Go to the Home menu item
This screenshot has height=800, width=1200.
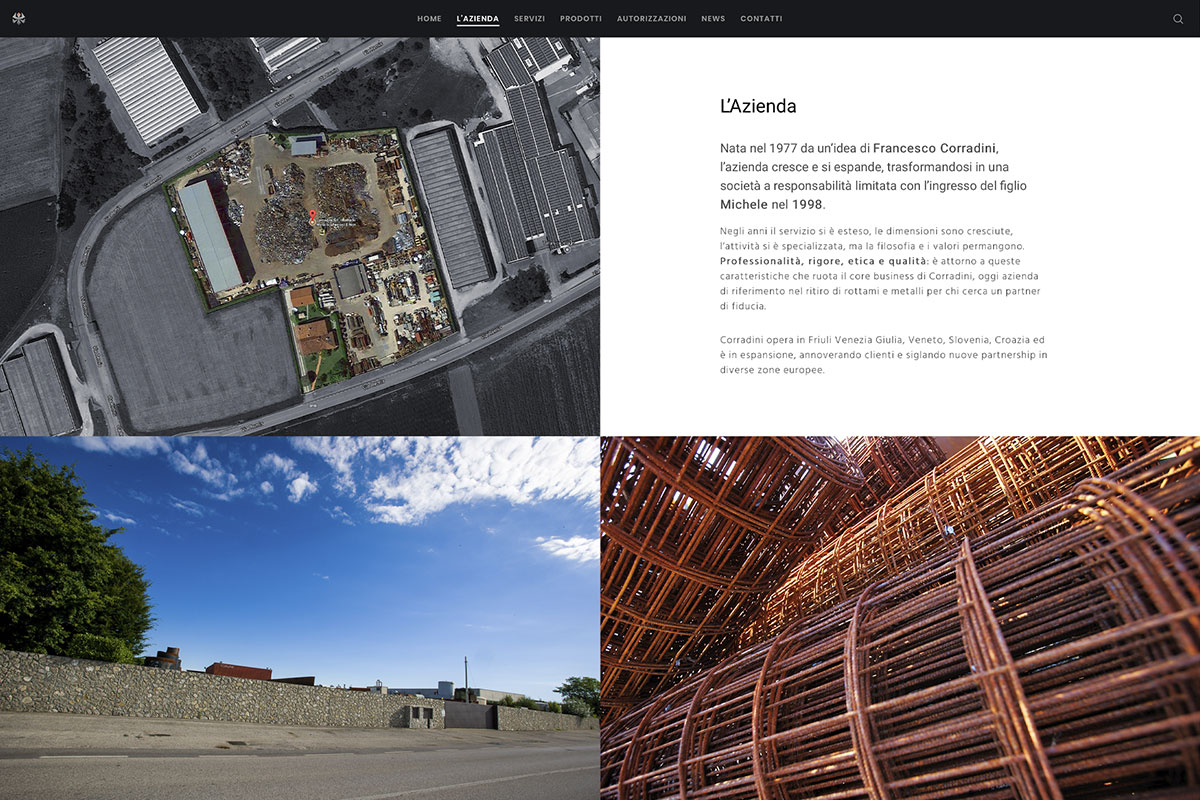pos(429,19)
